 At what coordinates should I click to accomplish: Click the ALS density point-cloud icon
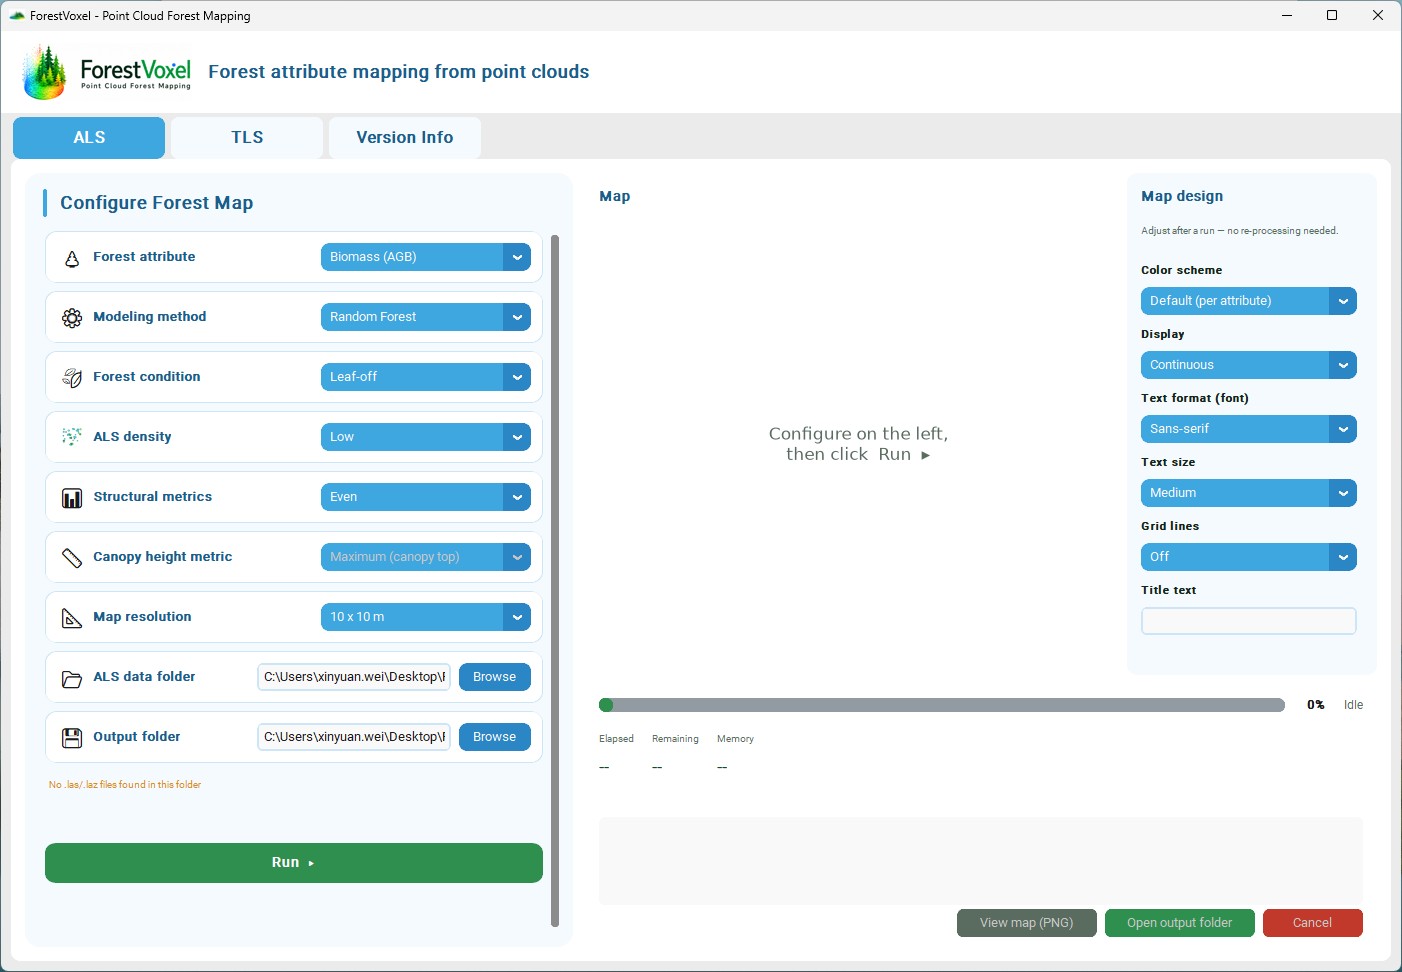point(72,437)
